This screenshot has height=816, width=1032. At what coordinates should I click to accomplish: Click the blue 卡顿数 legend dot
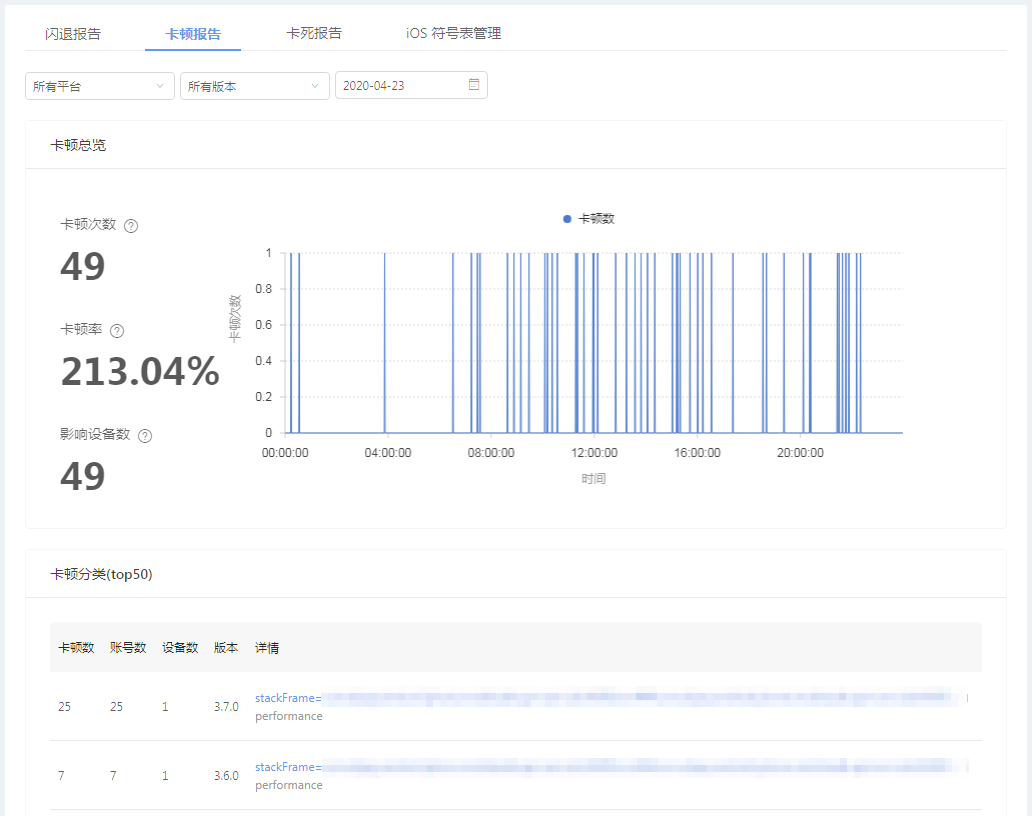click(x=567, y=218)
